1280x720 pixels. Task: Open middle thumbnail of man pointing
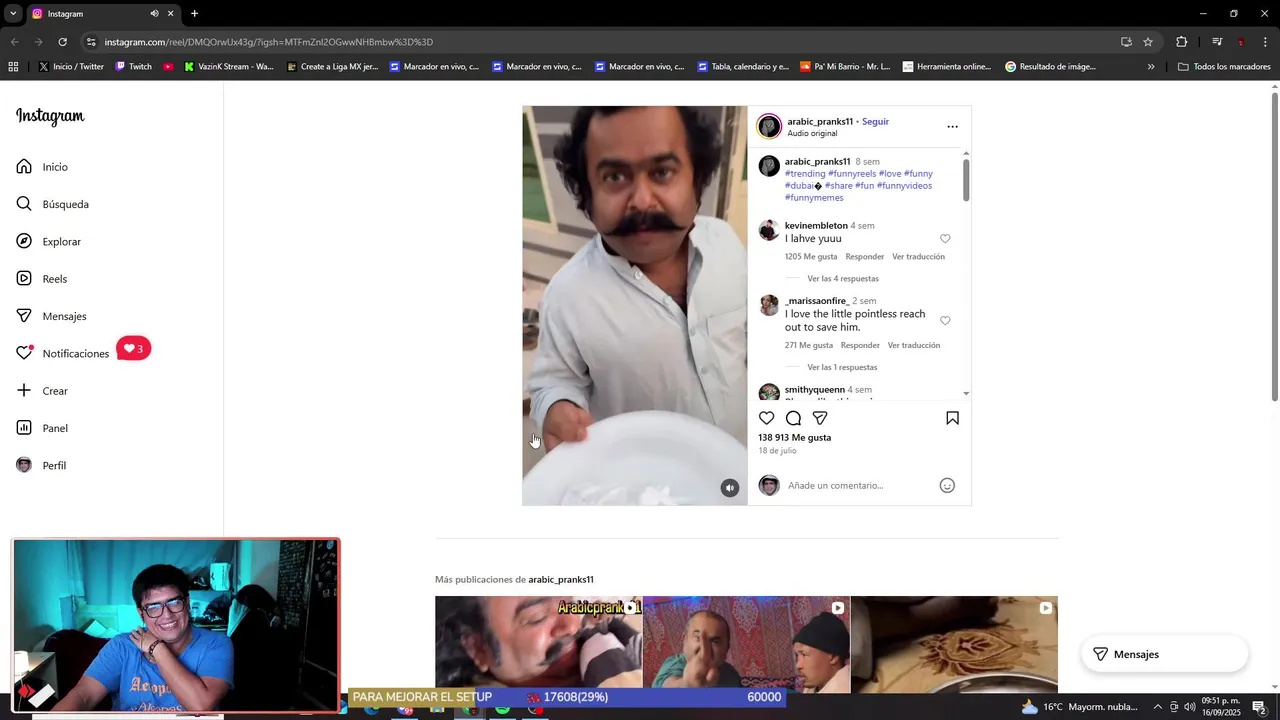coord(746,645)
